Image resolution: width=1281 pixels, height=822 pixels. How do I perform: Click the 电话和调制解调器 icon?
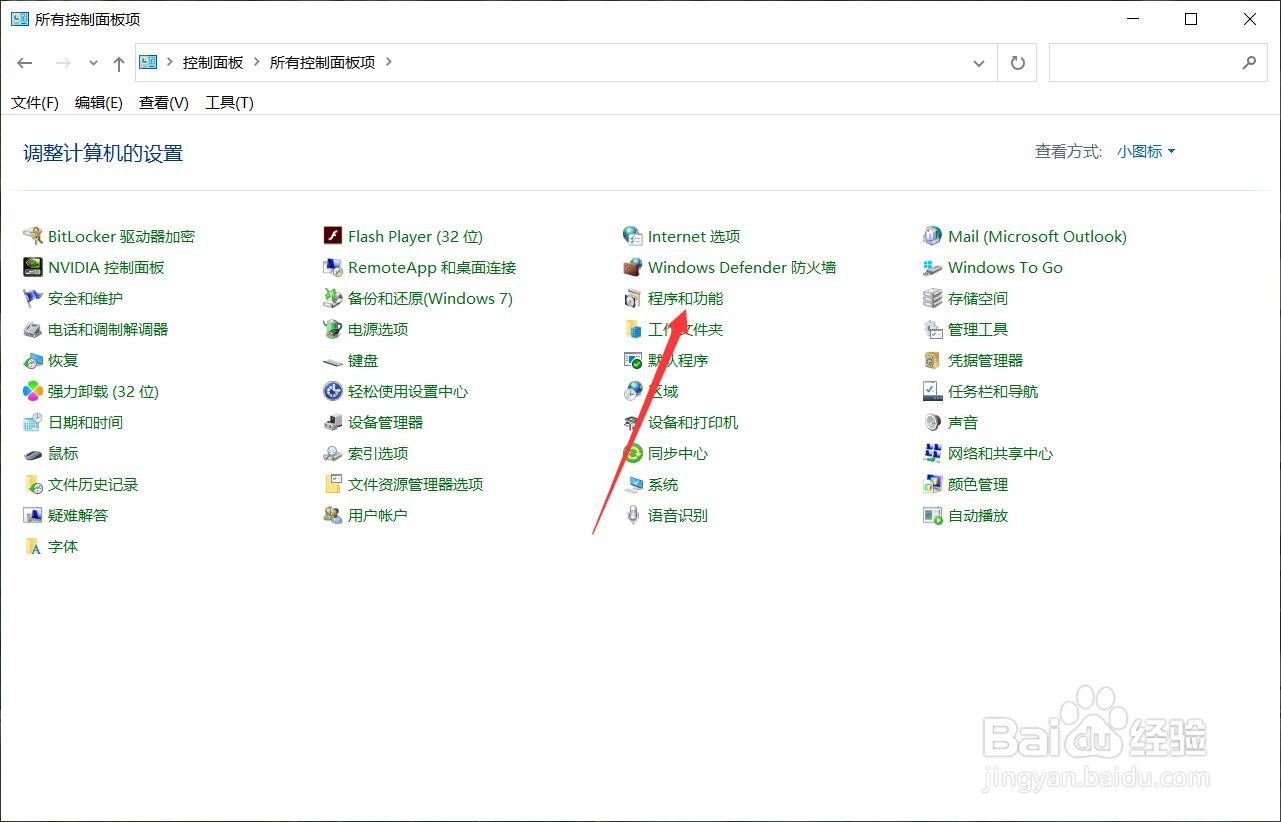[33, 329]
